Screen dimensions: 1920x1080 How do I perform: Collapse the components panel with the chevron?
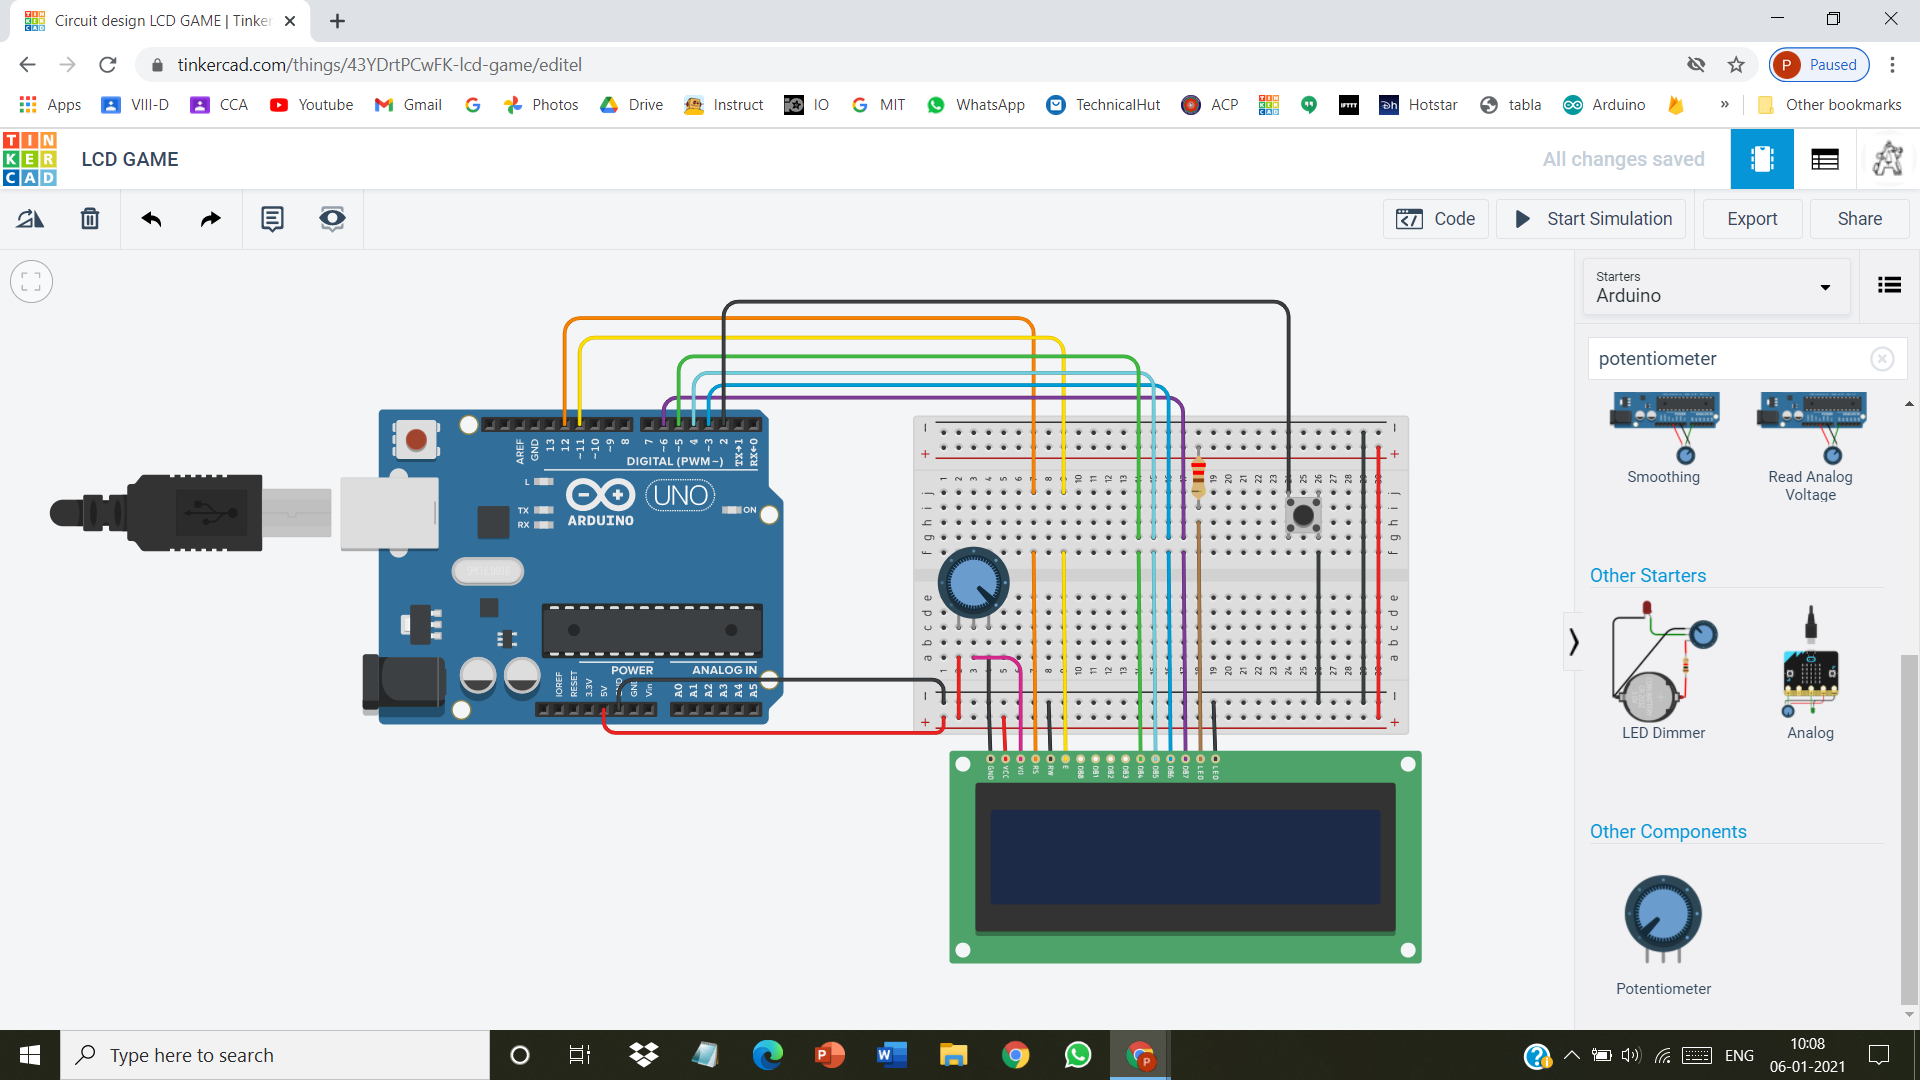click(x=1573, y=641)
